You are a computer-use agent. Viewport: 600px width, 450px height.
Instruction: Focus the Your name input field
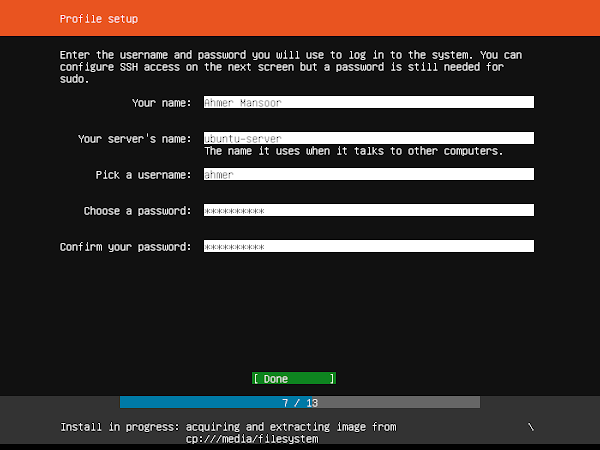(369, 102)
